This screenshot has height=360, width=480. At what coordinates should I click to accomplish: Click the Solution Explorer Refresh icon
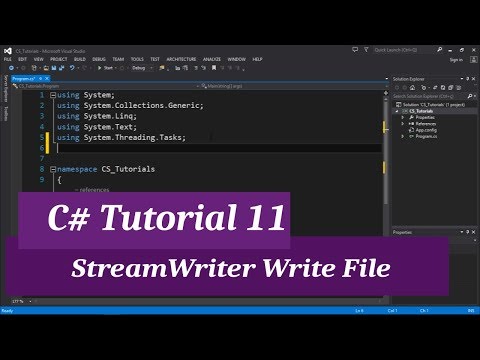[x=443, y=88]
